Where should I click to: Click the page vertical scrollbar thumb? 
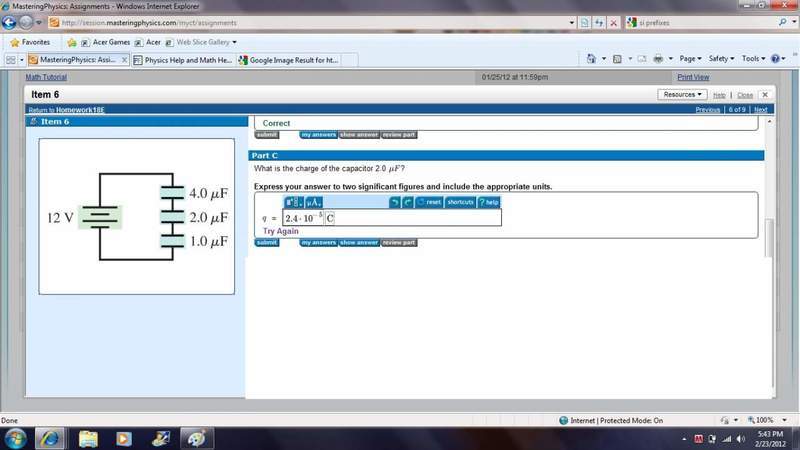click(x=769, y=238)
